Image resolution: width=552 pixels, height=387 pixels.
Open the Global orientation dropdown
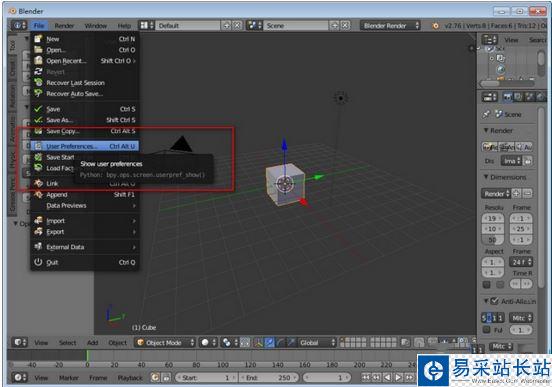[316, 342]
